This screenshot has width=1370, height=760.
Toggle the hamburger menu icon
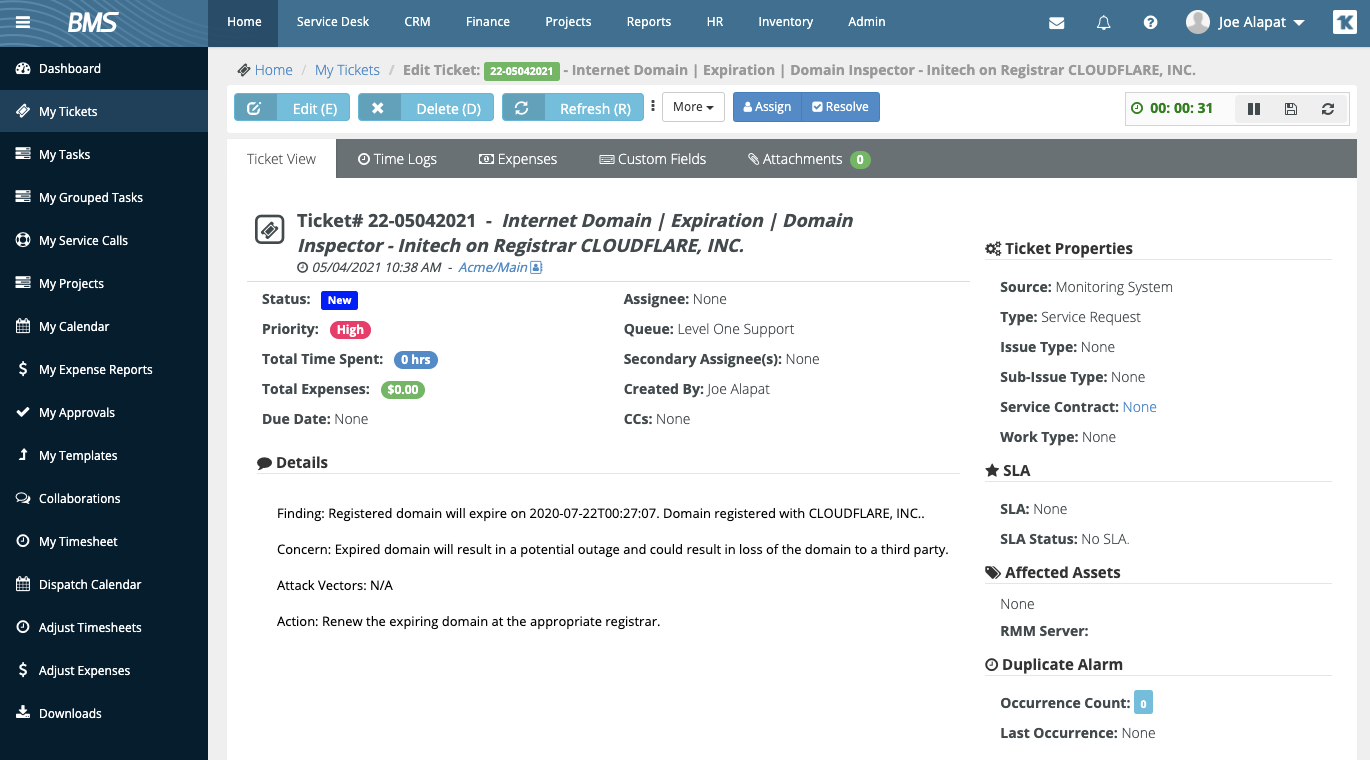pos(23,22)
